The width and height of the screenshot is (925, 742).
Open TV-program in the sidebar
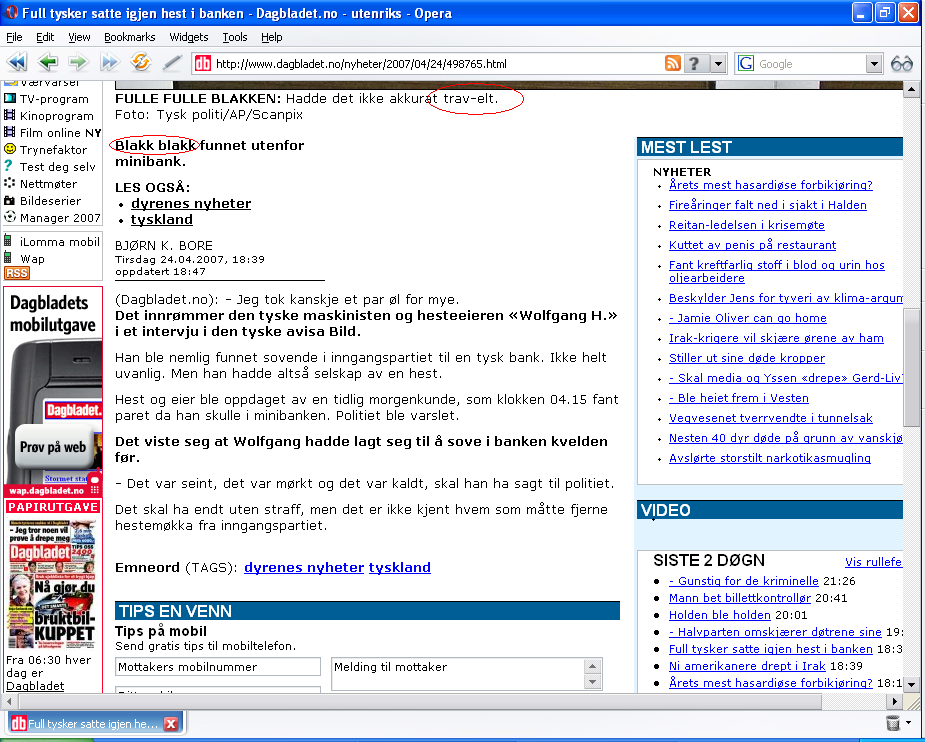pos(54,99)
